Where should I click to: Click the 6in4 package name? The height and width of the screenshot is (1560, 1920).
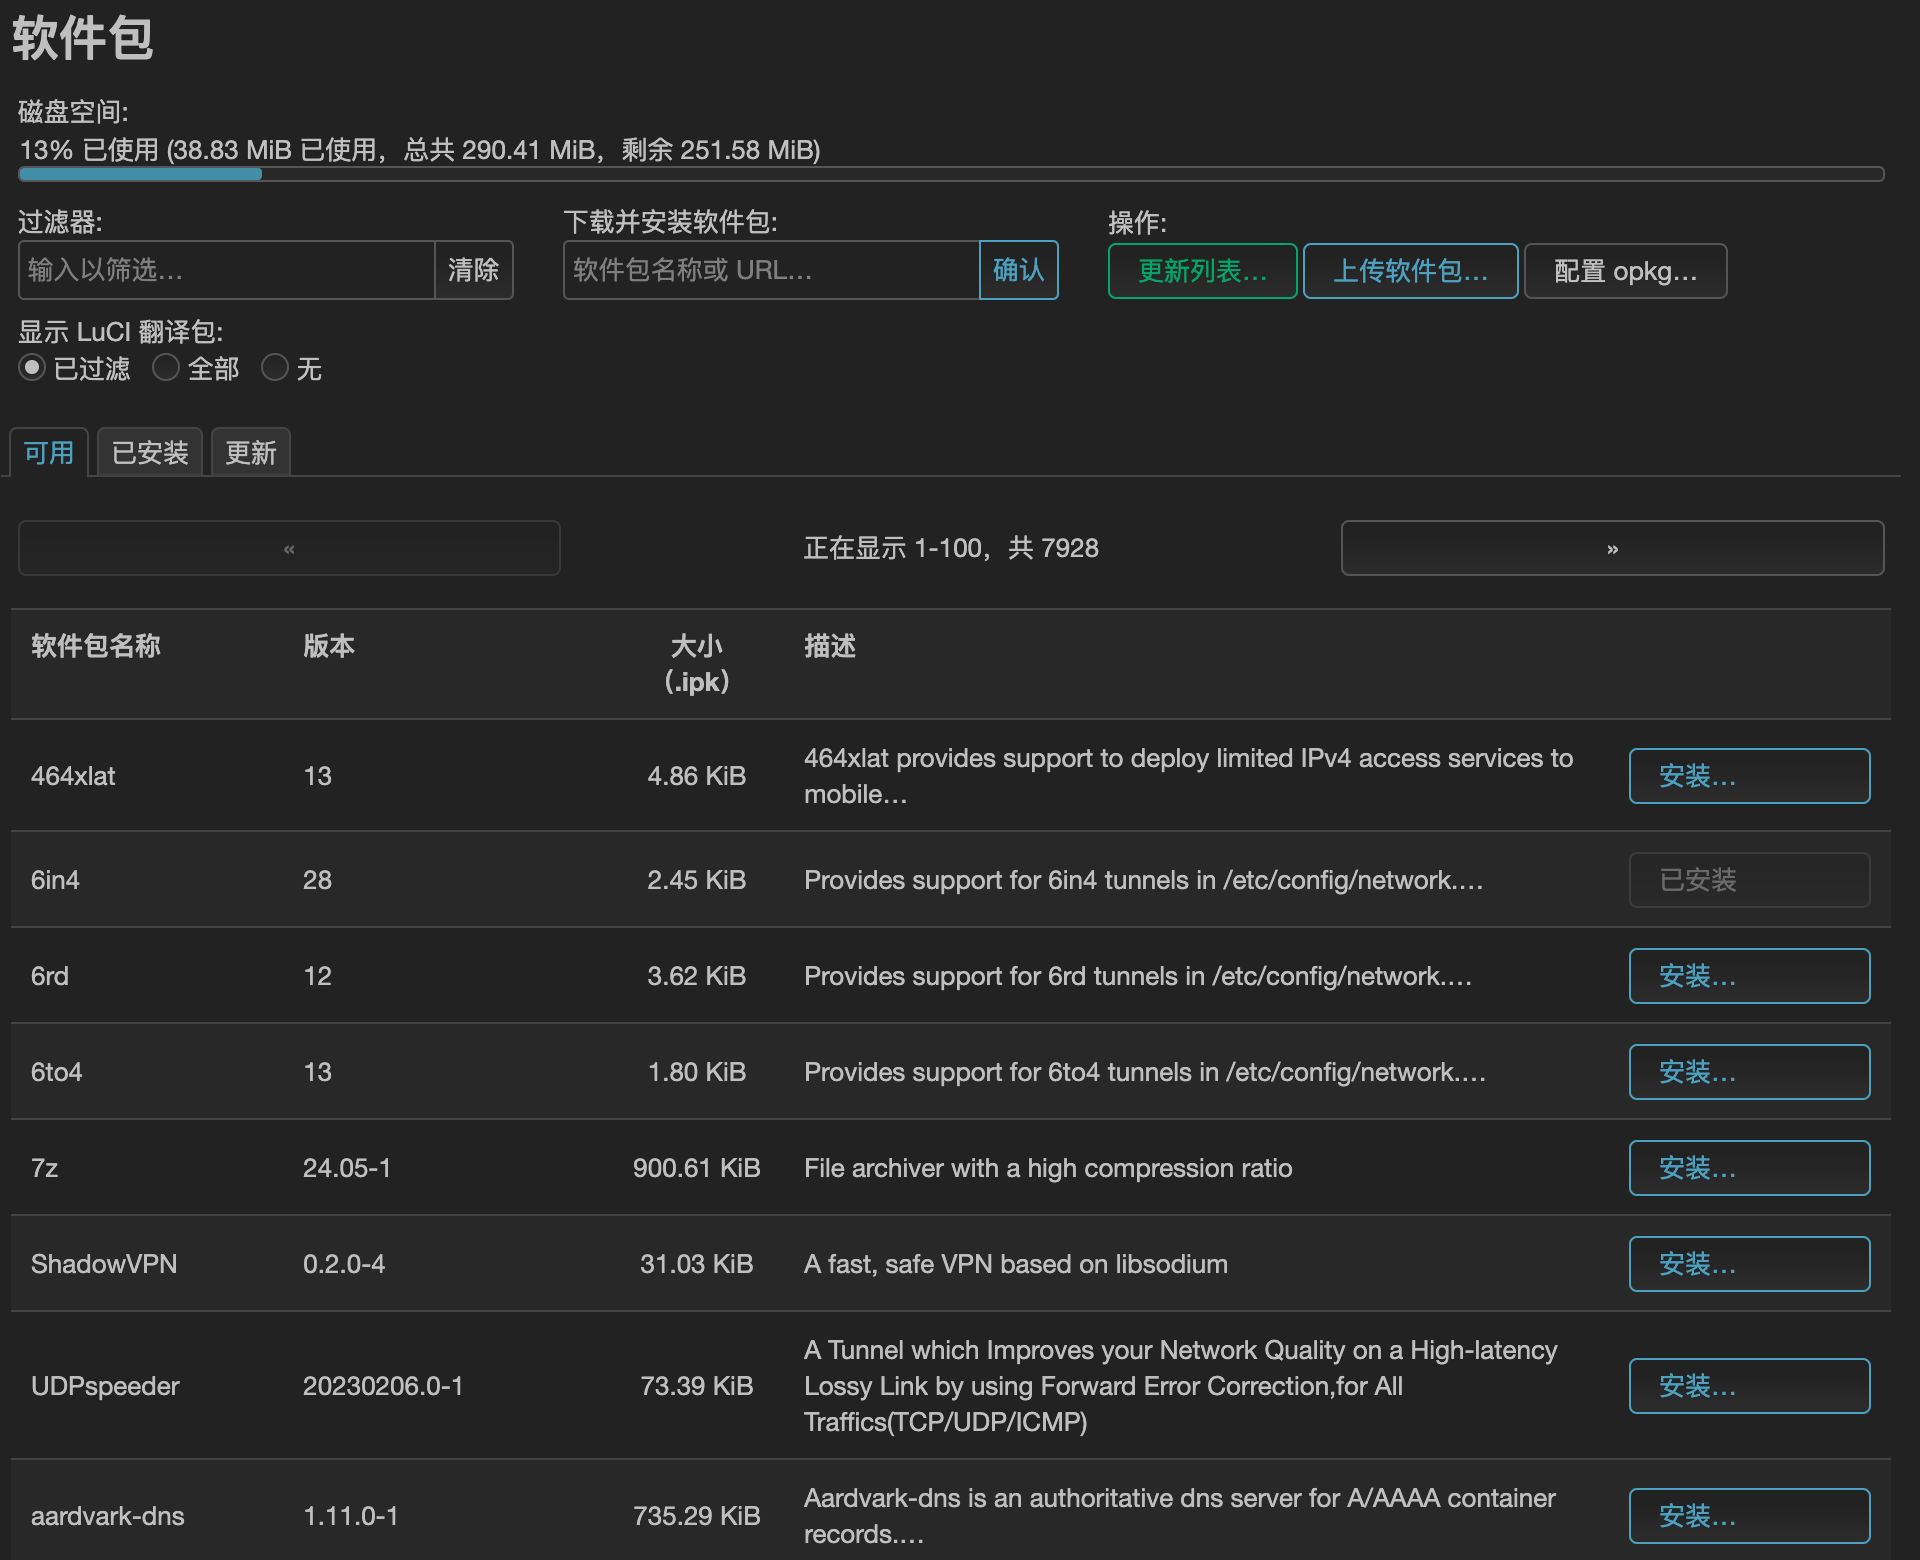55,880
